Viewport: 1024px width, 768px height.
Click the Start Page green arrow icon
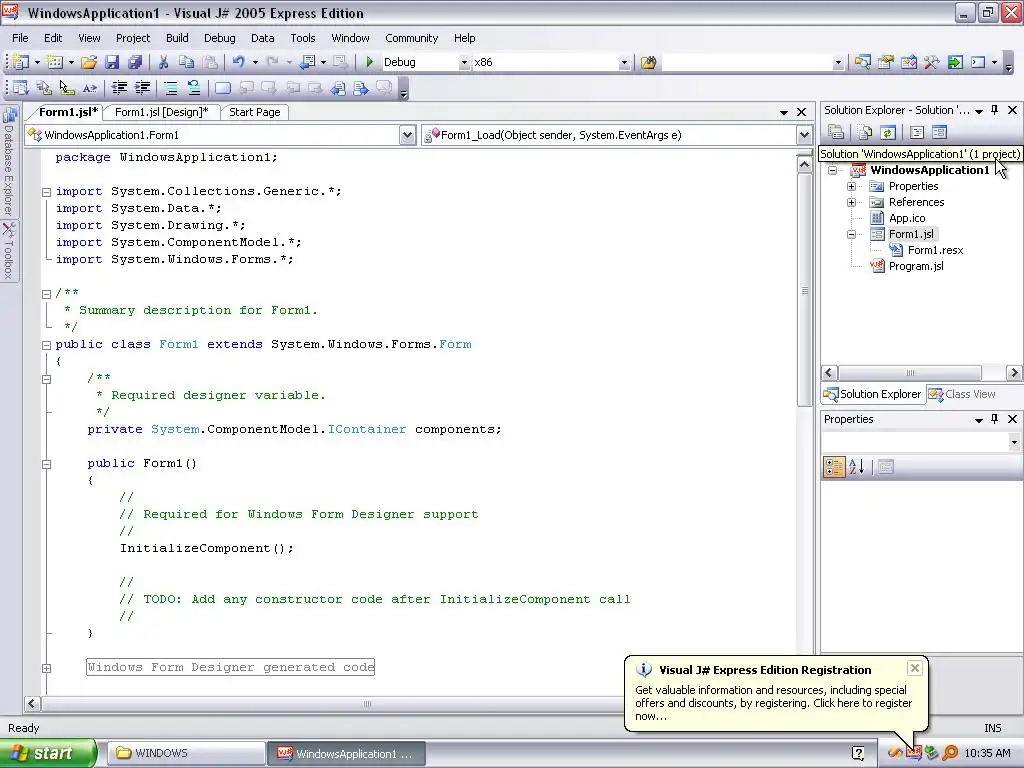point(955,62)
